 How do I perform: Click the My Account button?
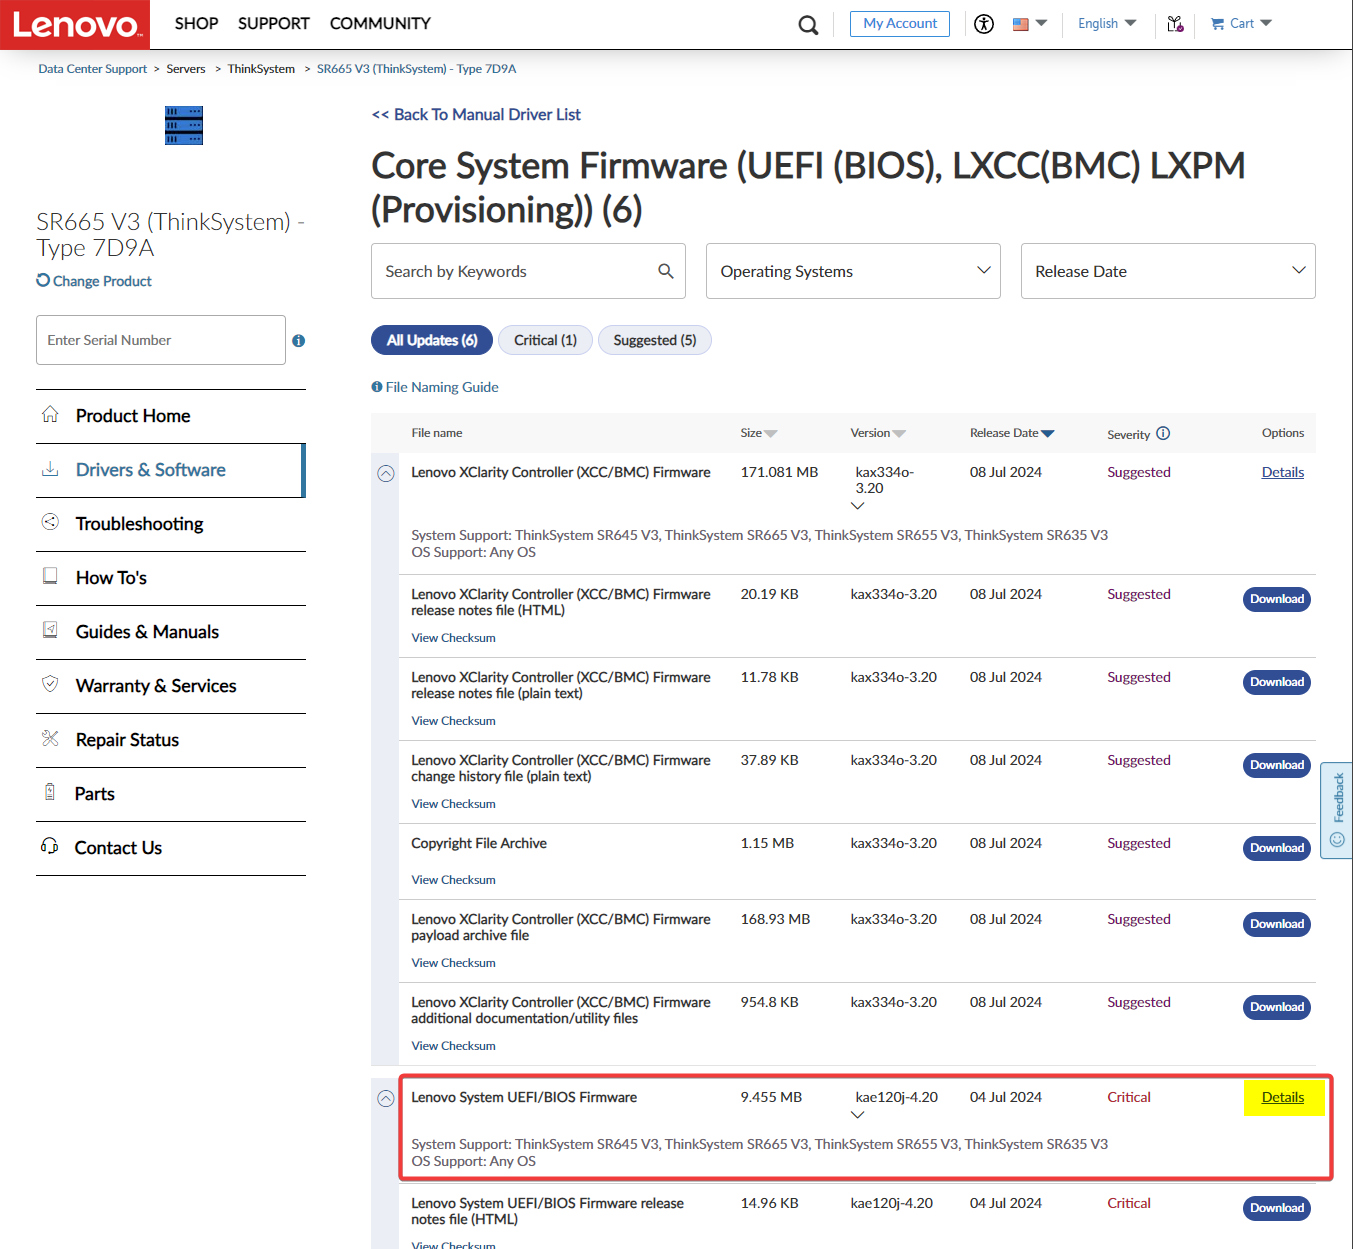[900, 24]
